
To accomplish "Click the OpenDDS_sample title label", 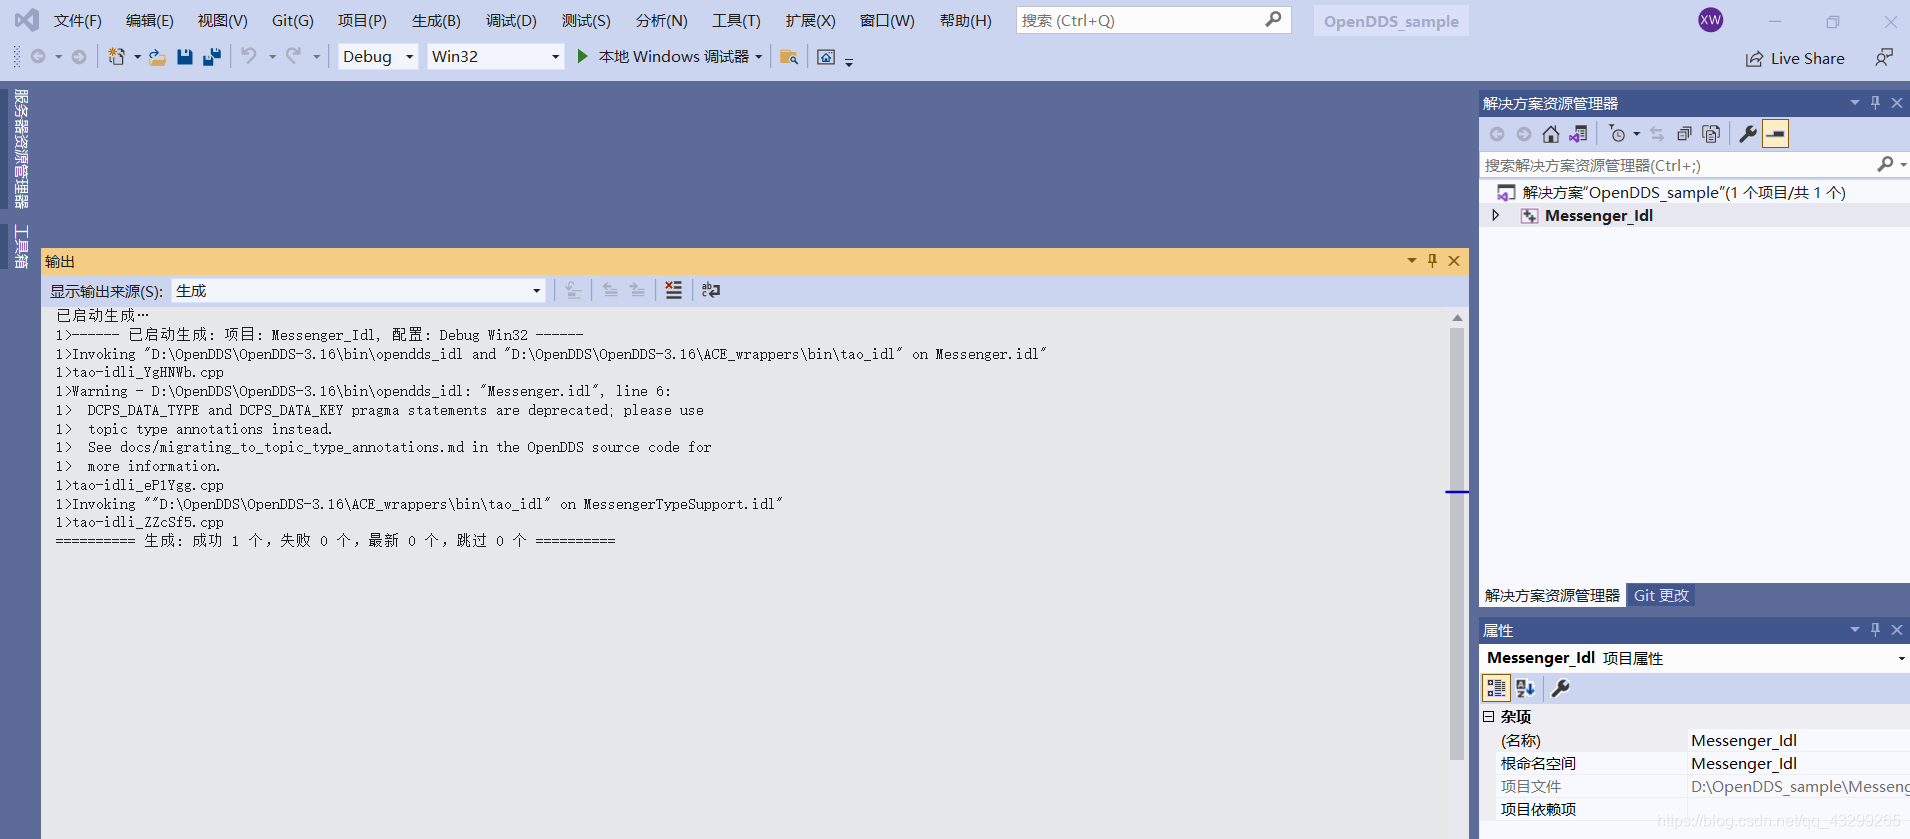I will click(1391, 21).
